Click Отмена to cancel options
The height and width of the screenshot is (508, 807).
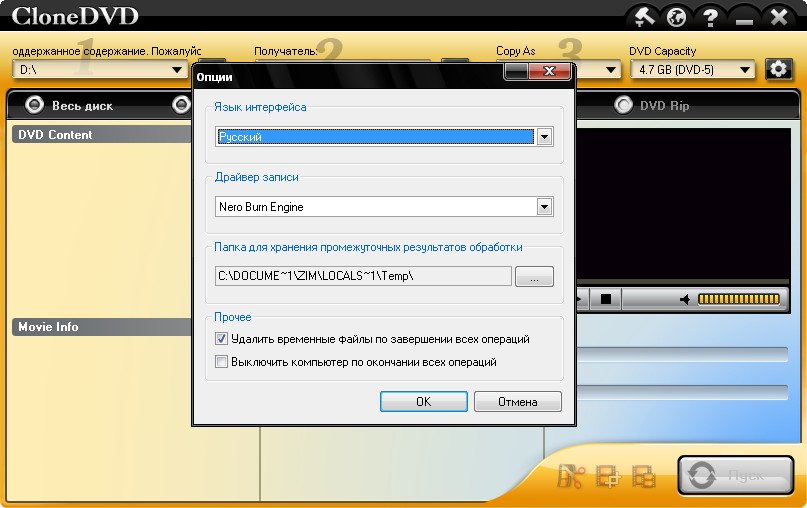517,401
